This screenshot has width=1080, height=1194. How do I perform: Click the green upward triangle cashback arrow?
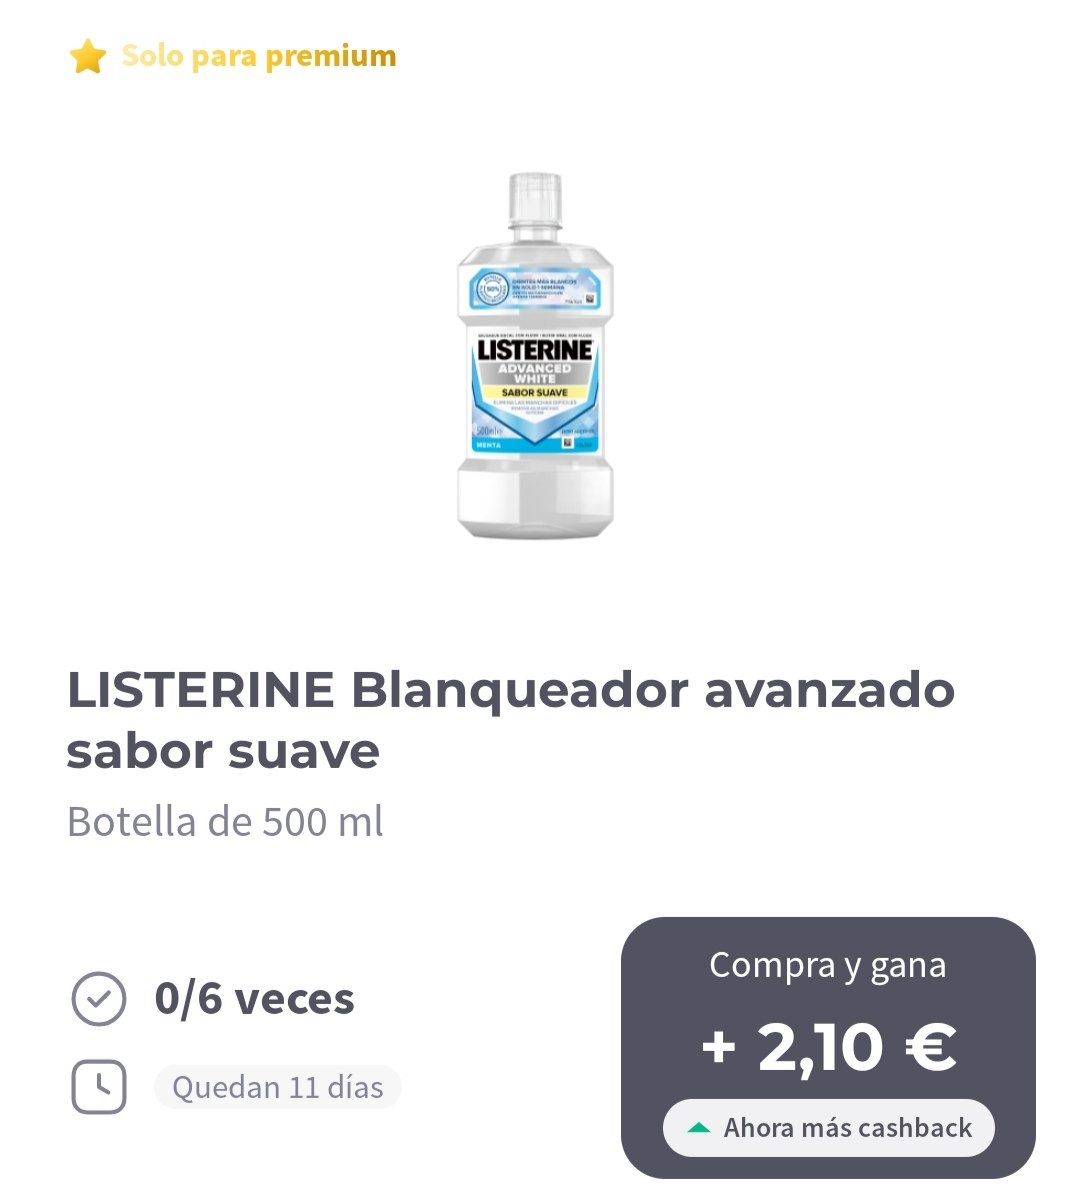698,1128
